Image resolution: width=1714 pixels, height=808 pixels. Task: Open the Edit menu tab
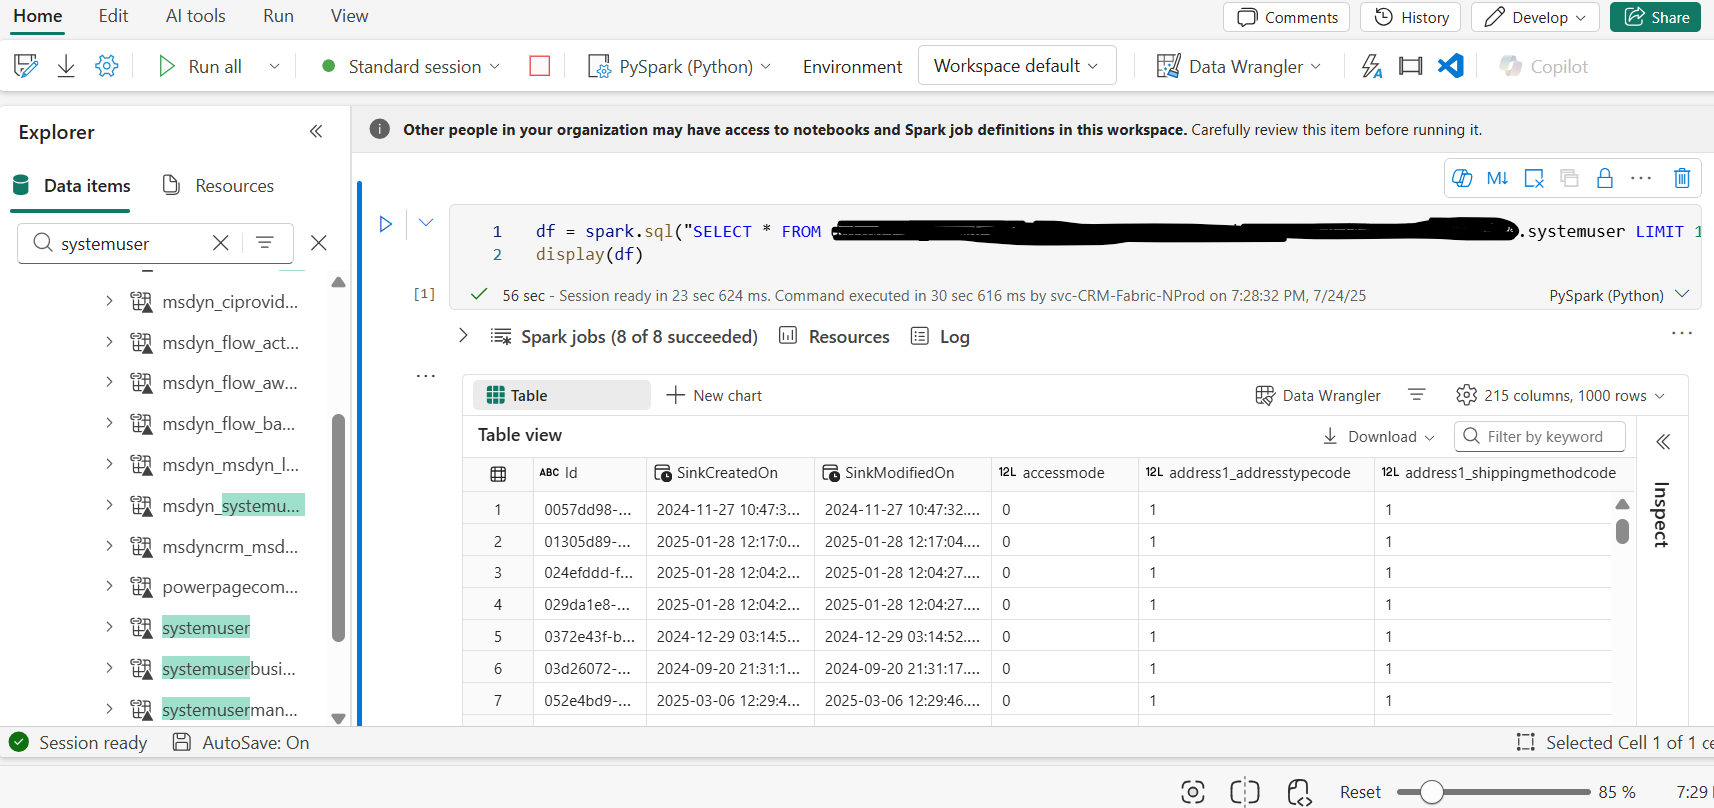[x=113, y=16]
